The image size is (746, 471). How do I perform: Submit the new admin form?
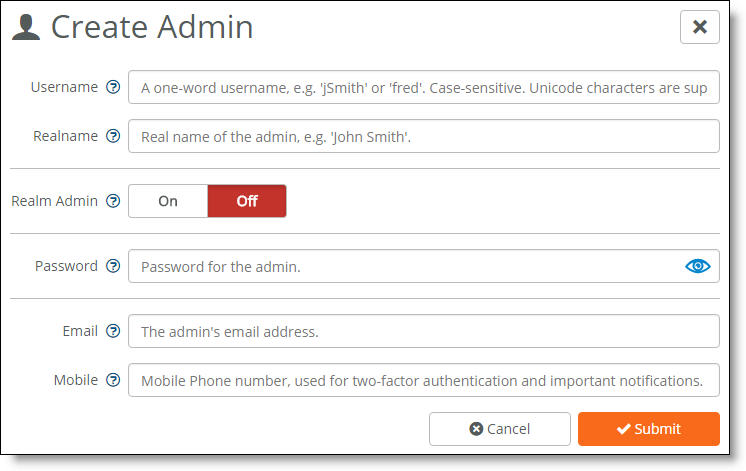648,429
